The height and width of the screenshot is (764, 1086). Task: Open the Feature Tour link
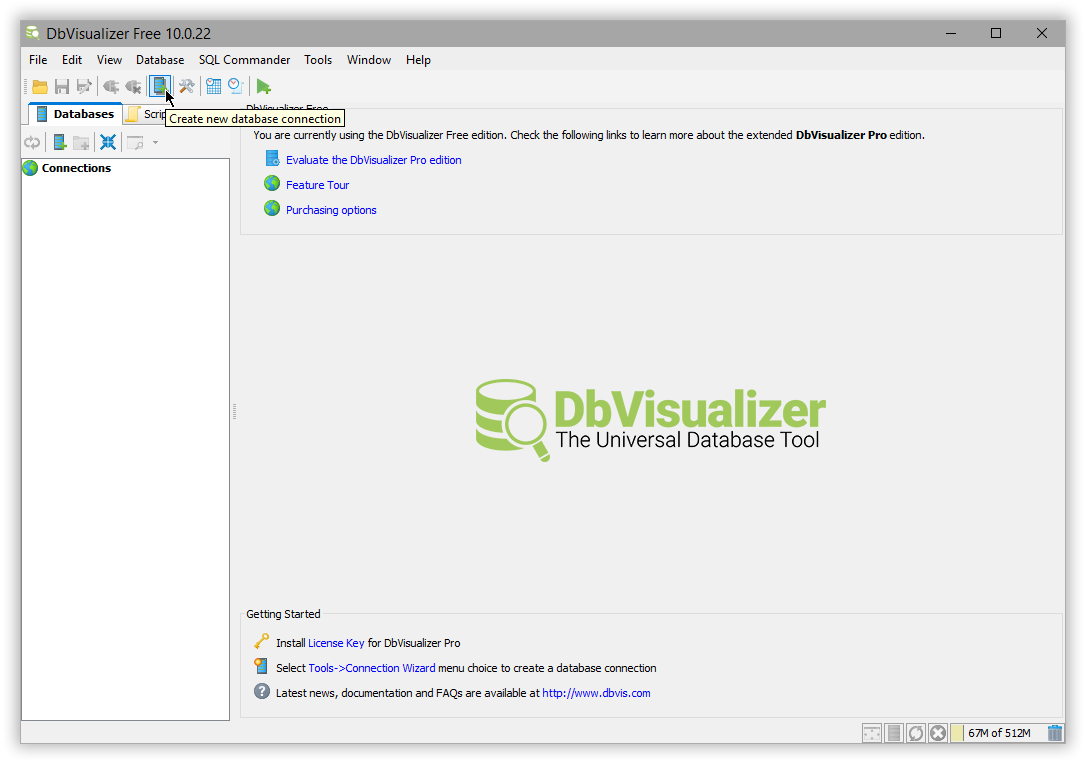317,185
